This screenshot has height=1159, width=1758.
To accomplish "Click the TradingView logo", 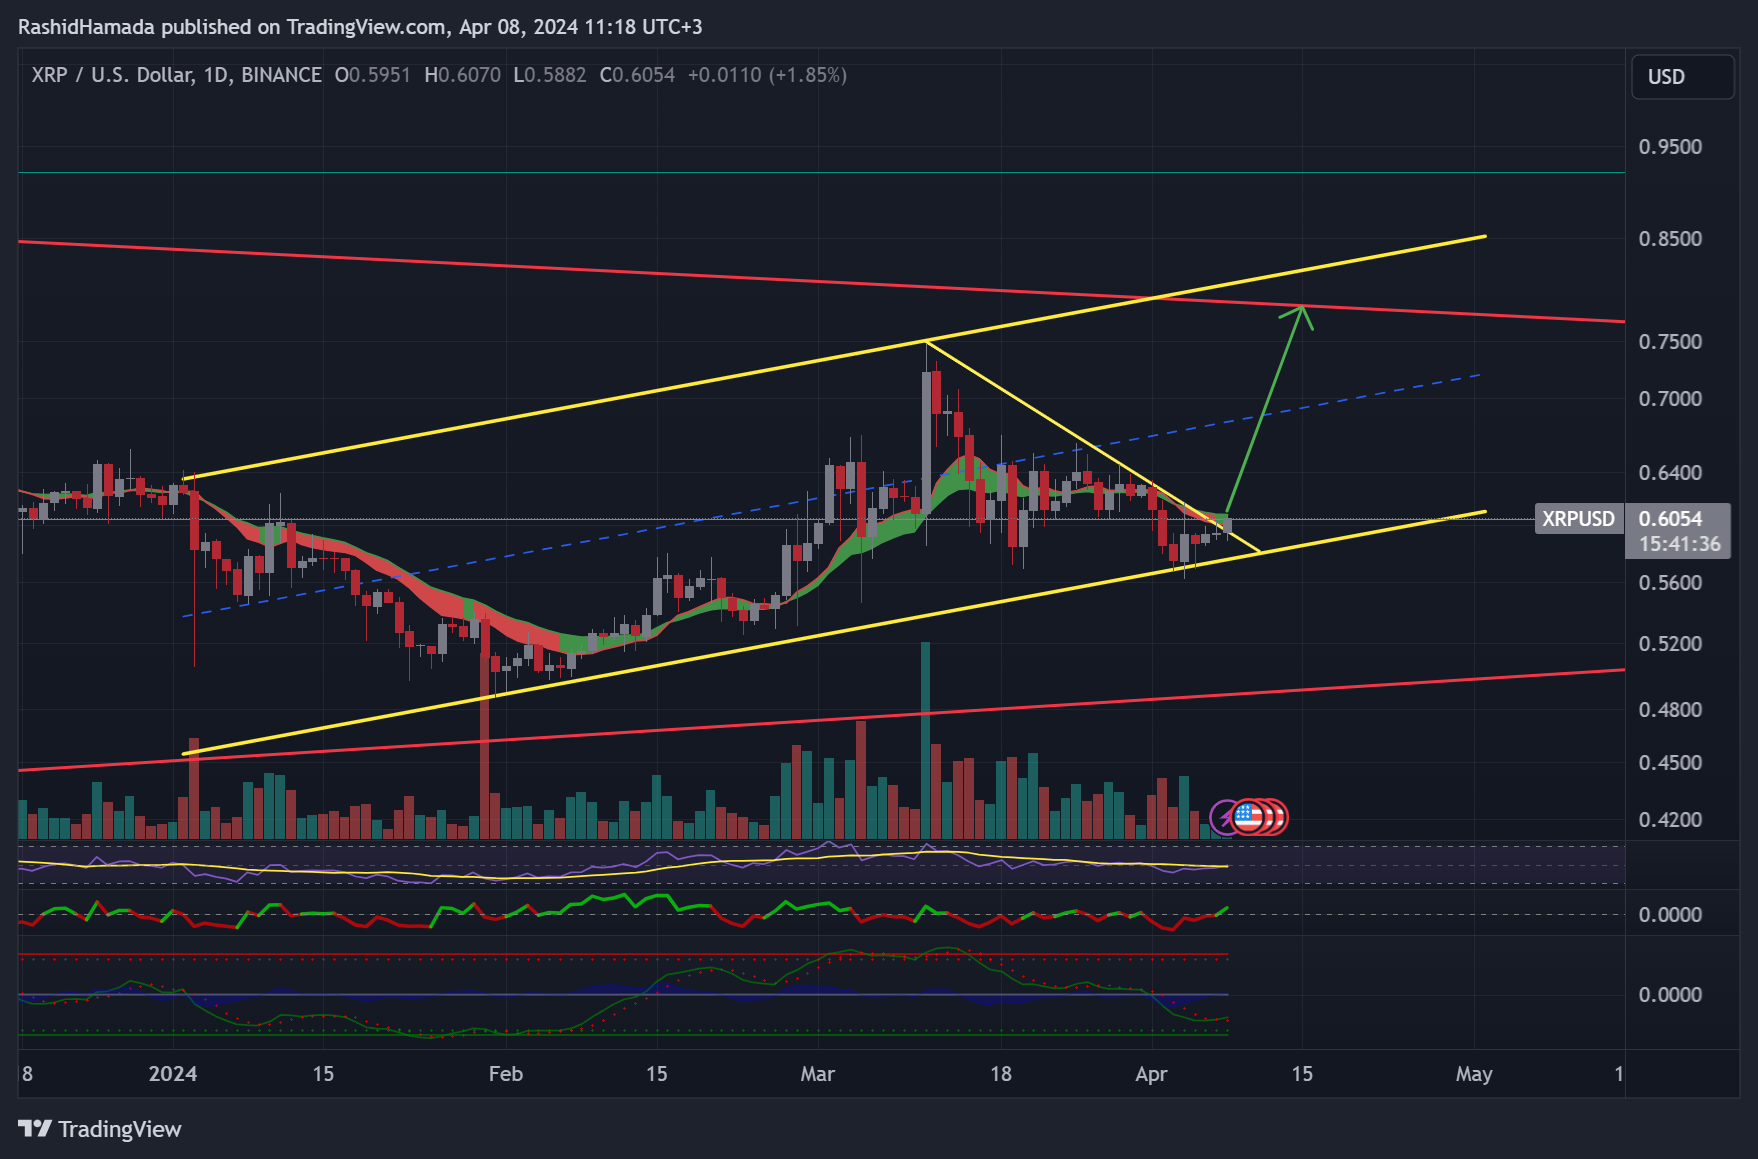I will (x=100, y=1129).
